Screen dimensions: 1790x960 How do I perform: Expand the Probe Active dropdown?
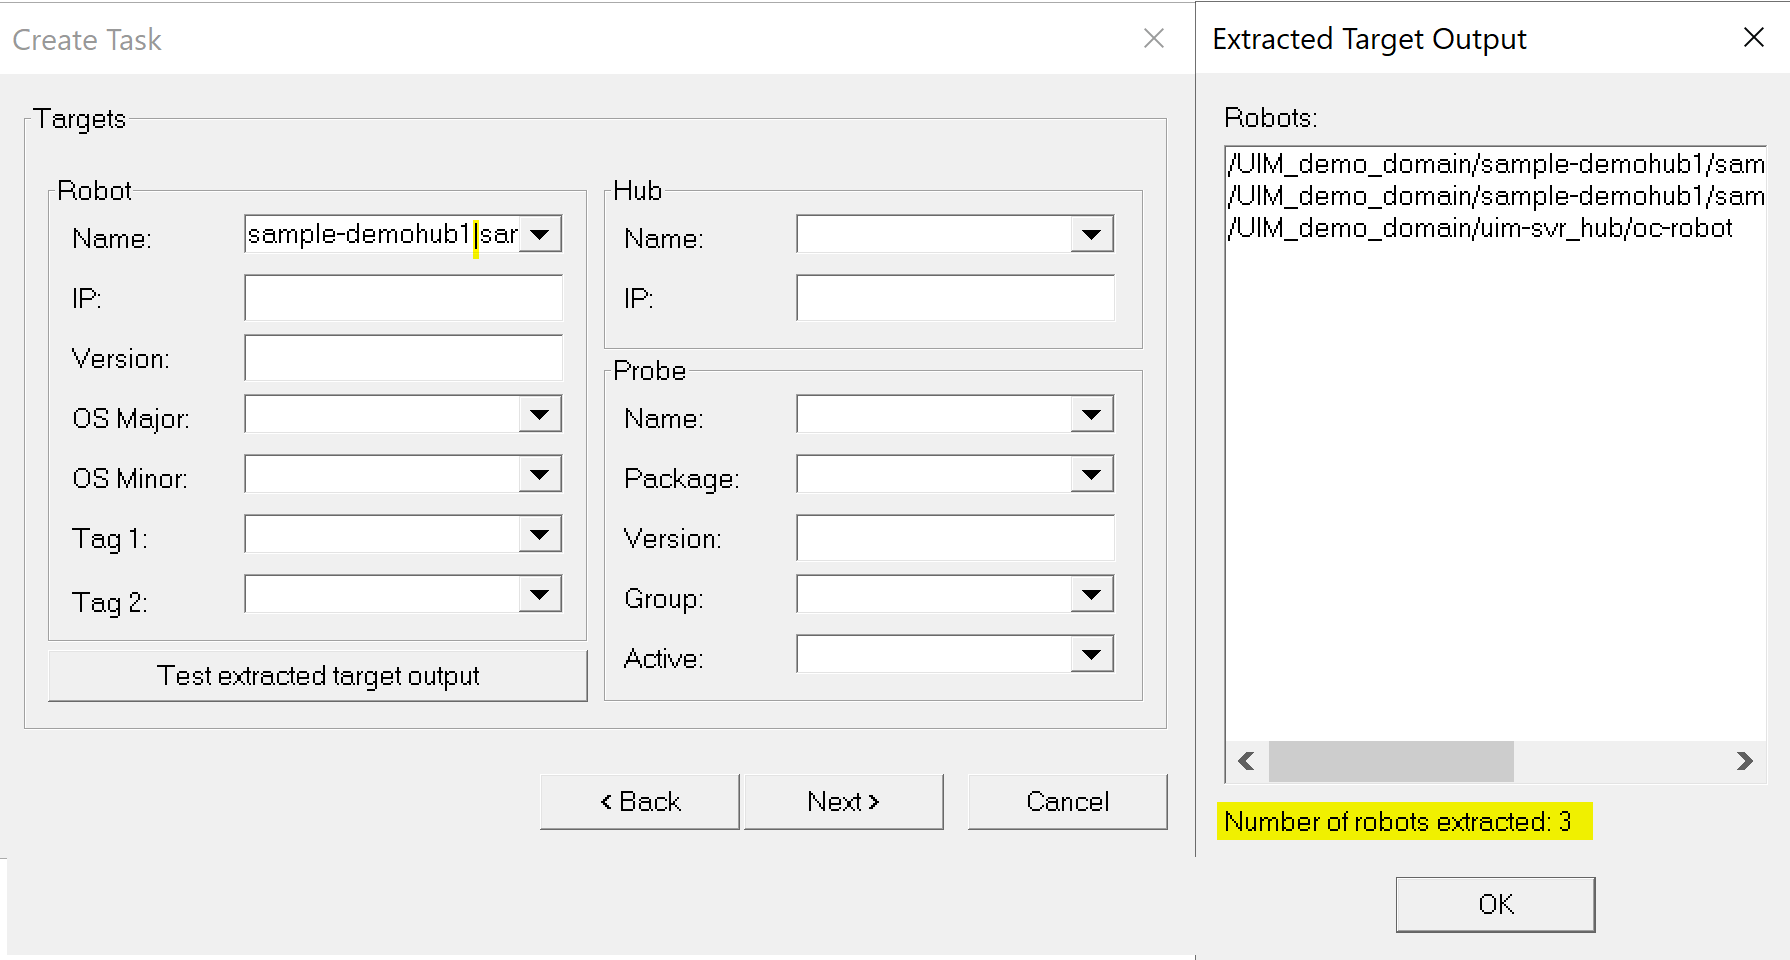click(1091, 655)
